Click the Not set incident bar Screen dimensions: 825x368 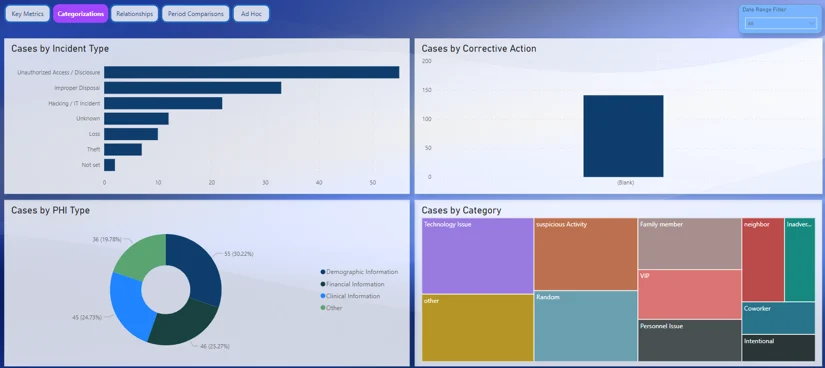pos(109,165)
